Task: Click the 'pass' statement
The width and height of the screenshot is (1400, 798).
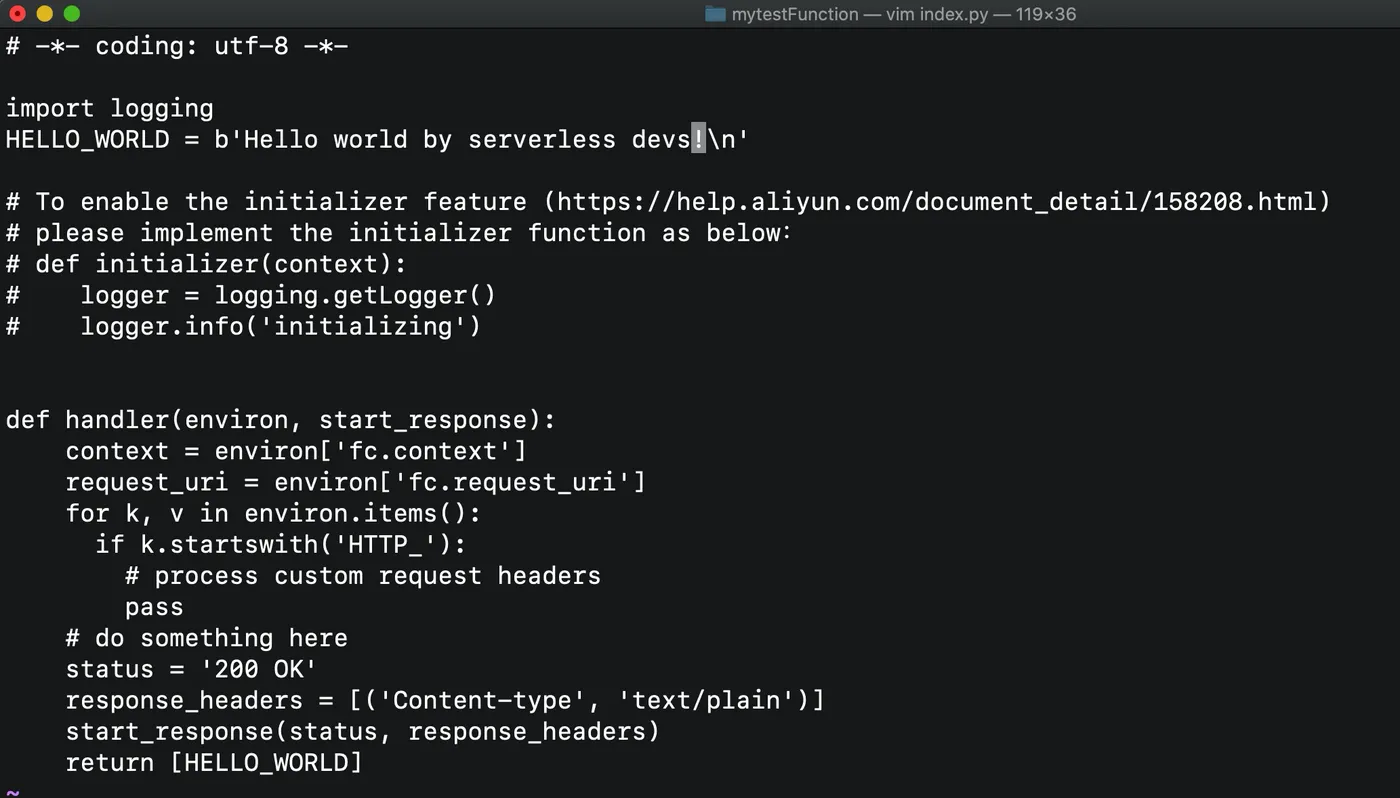Action: pos(154,606)
